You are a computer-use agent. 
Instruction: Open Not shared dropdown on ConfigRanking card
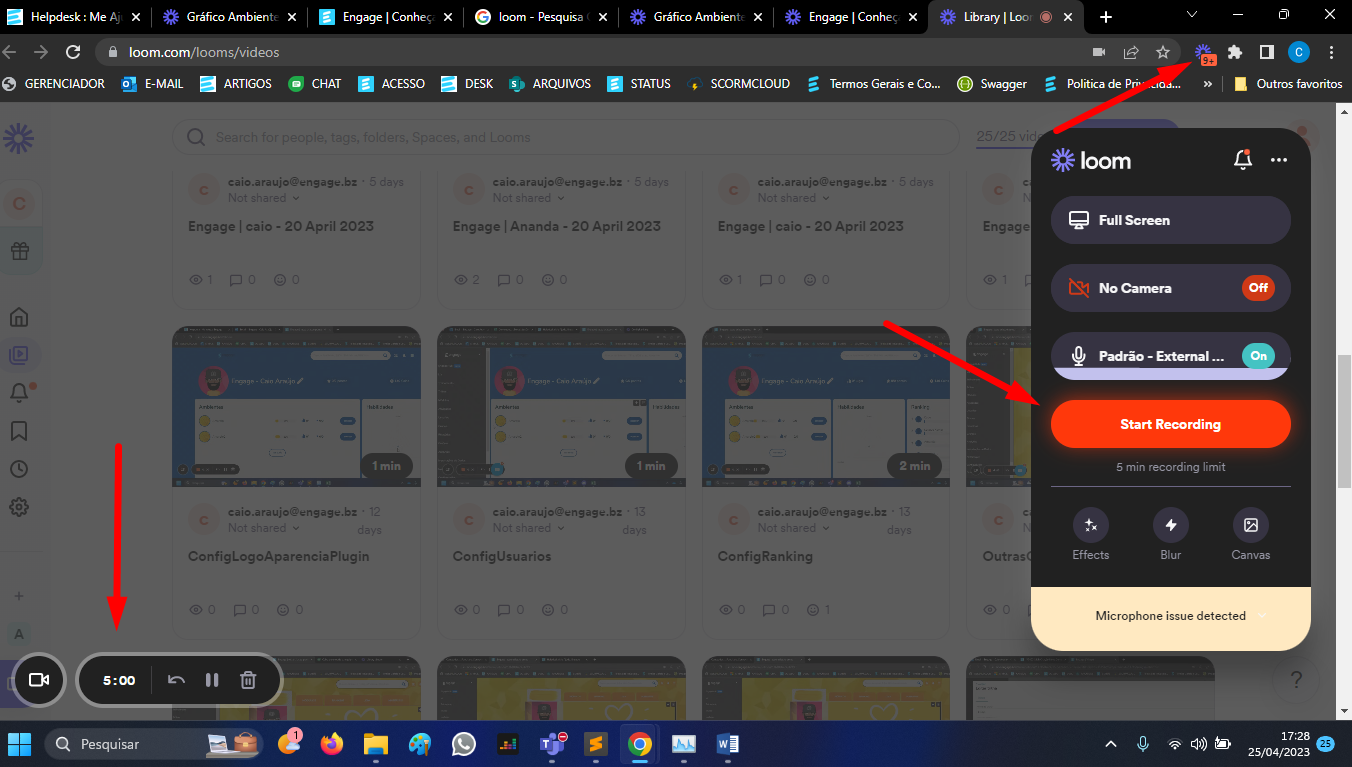794,528
